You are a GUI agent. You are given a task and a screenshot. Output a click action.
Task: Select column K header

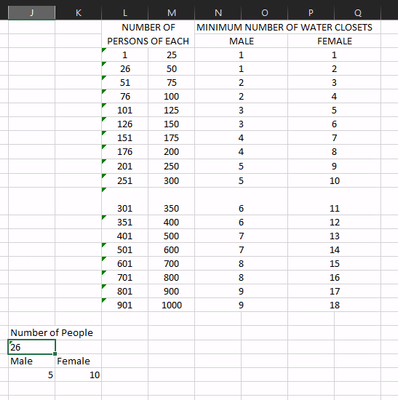tap(78, 13)
